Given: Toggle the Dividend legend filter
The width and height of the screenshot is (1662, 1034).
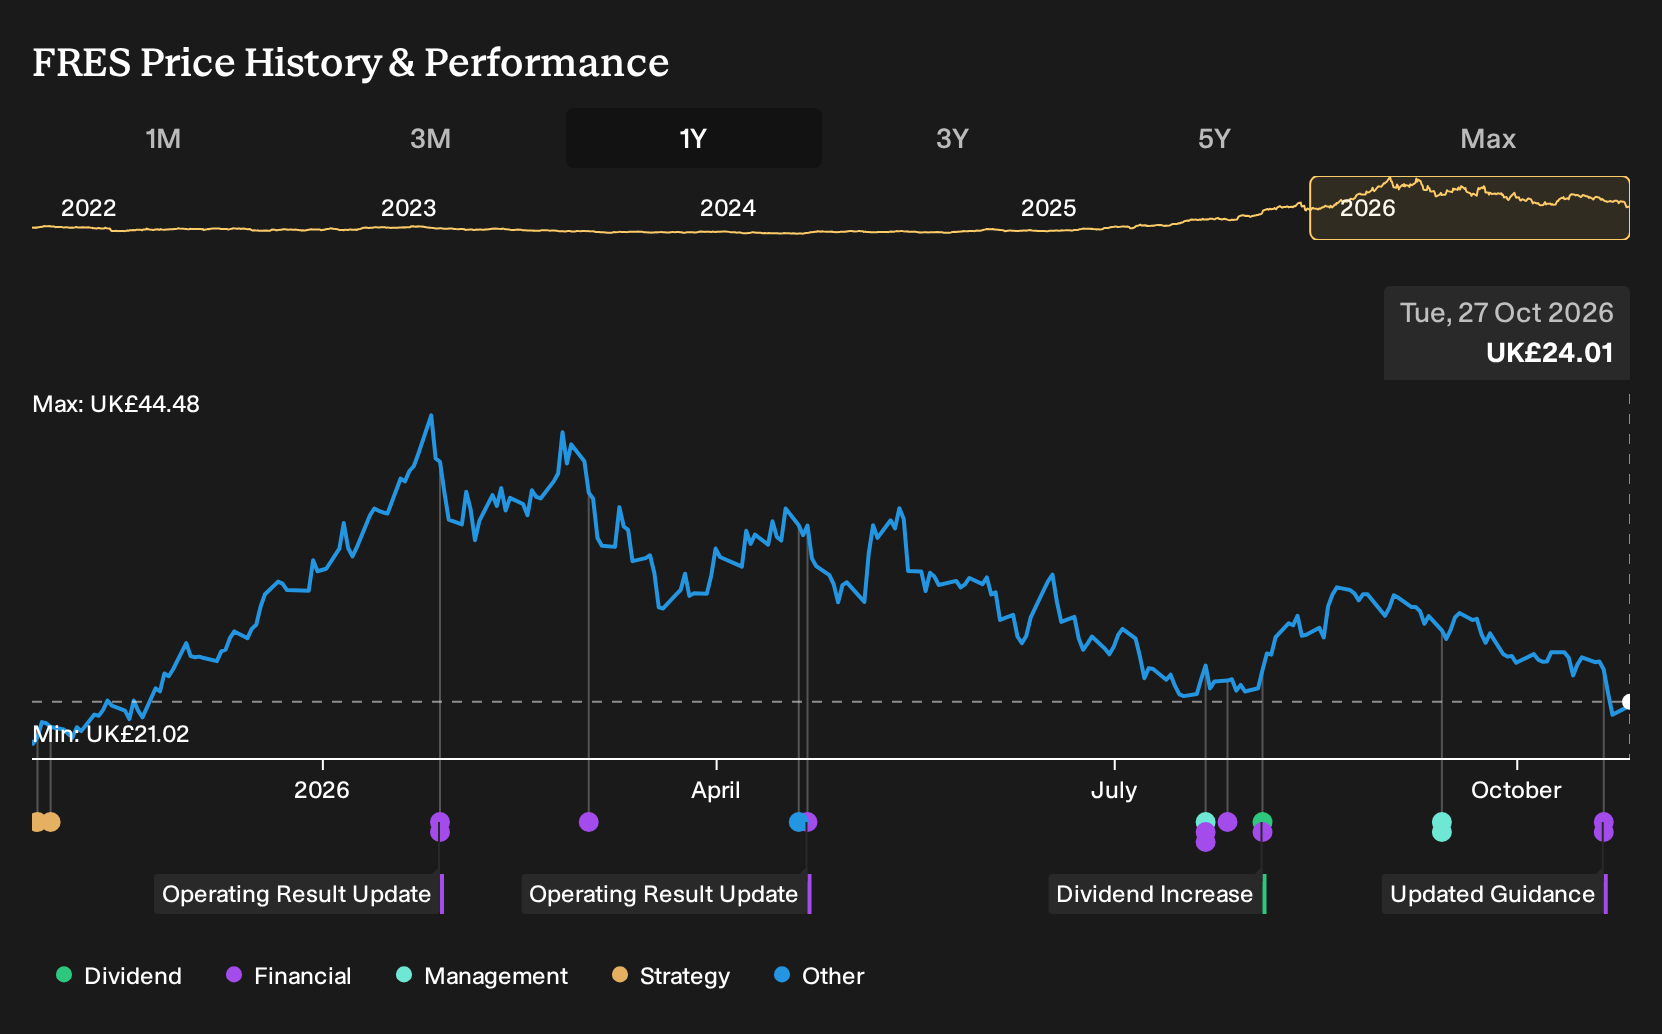Looking at the screenshot, I should [119, 976].
